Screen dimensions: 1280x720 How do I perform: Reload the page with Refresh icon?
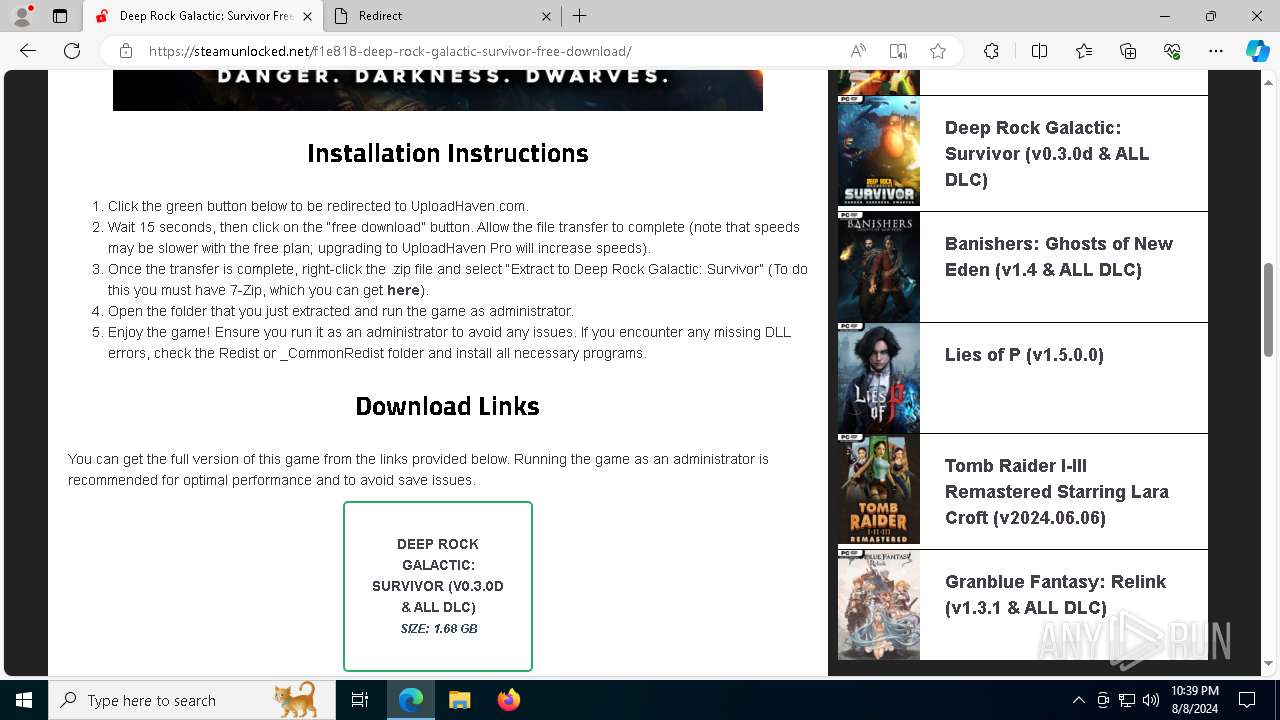click(72, 51)
